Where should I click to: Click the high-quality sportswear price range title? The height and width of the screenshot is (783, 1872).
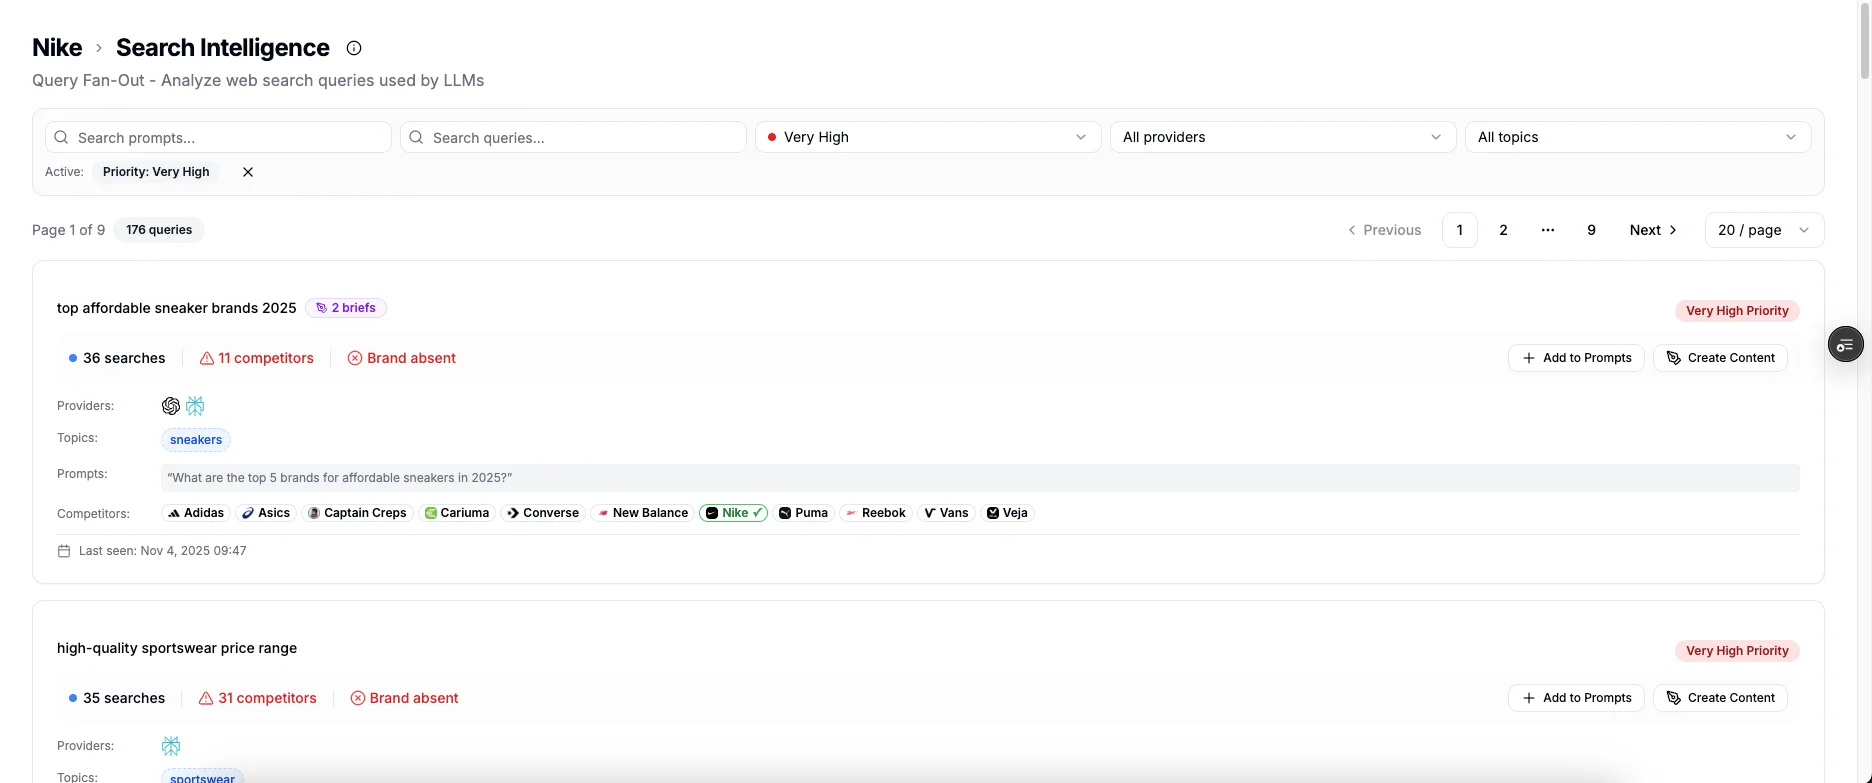pyautogui.click(x=177, y=648)
